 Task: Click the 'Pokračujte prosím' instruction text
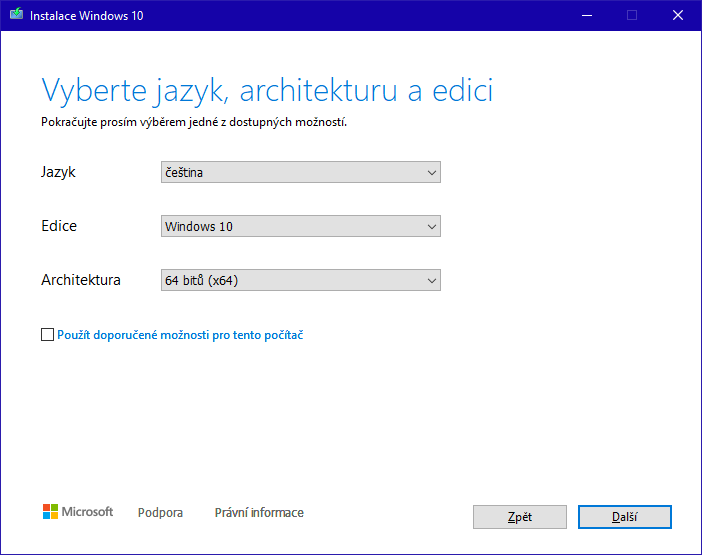194,122
